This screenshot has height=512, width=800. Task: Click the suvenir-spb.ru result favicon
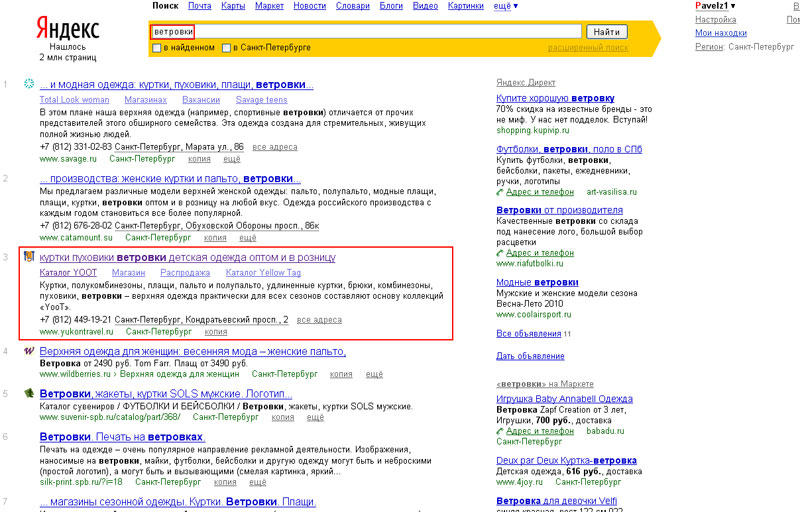point(29,393)
